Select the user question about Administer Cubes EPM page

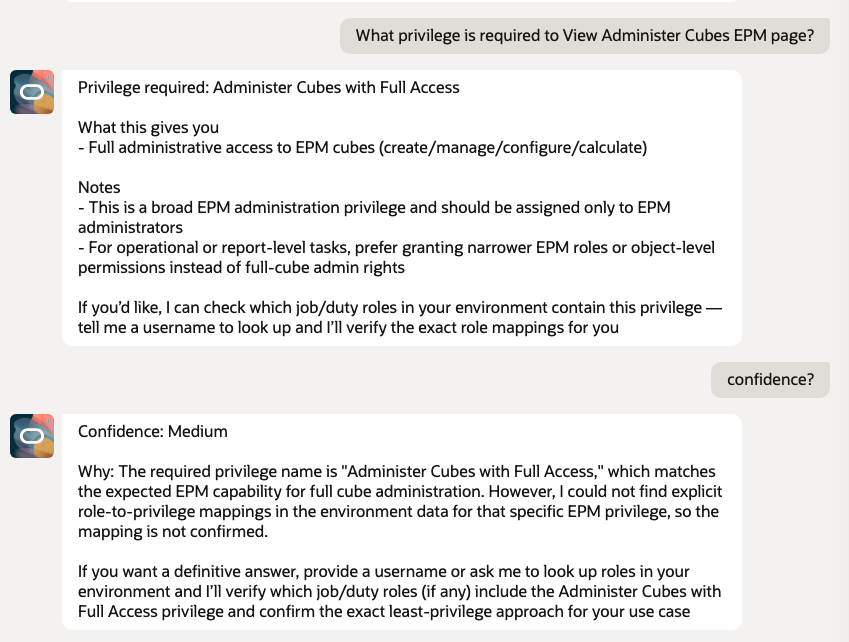pos(584,36)
